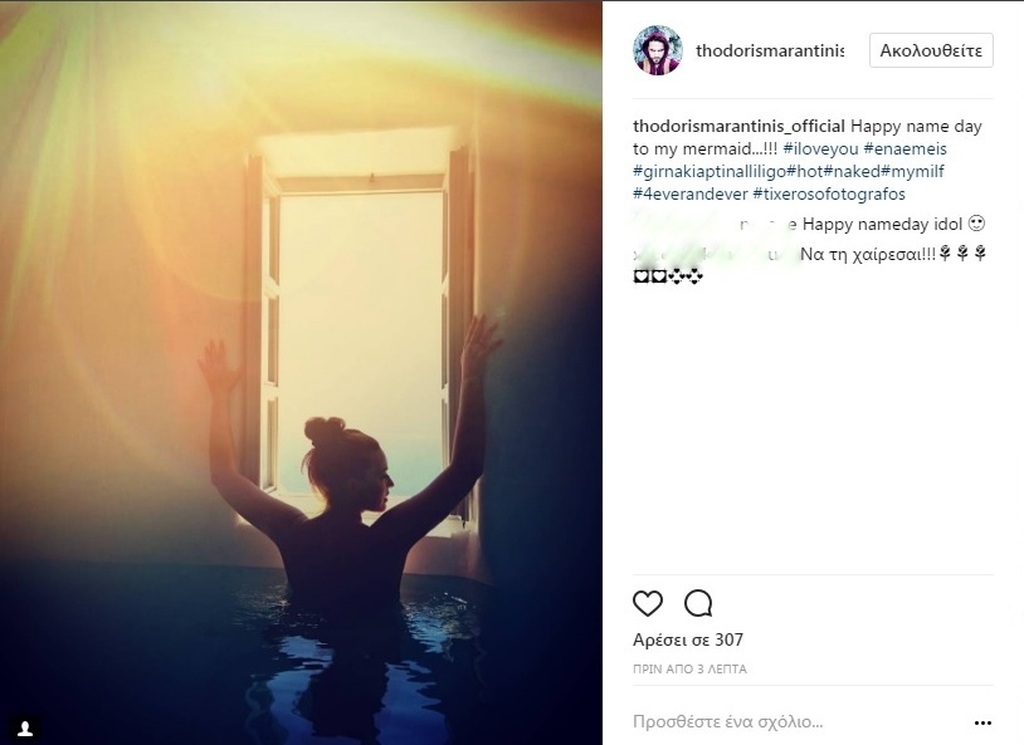This screenshot has width=1024, height=745.
Task: Open thodorismarantinis_official caption username
Action: tap(739, 126)
